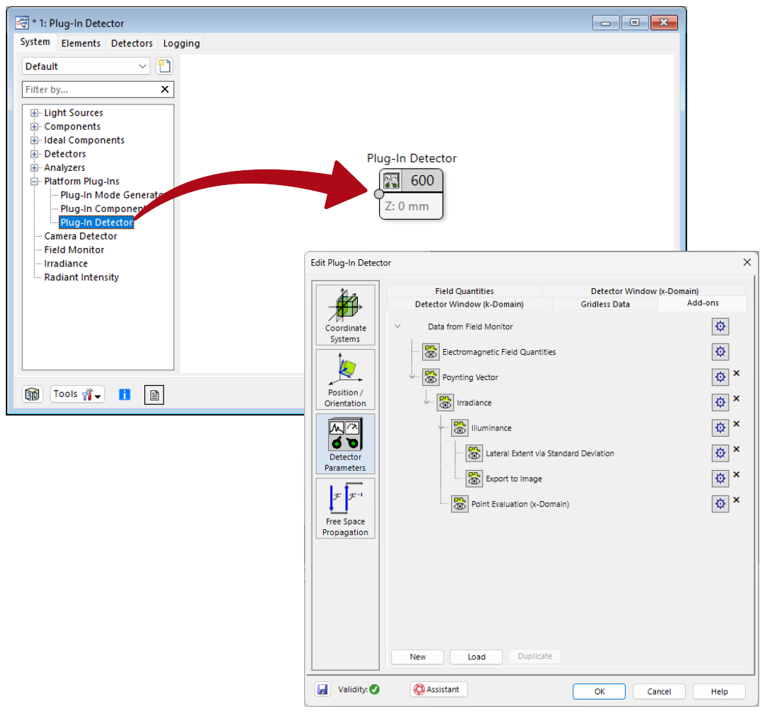This screenshot has width=766, height=715.
Task: Click the blue info icon beside Tools
Action: [x=125, y=395]
